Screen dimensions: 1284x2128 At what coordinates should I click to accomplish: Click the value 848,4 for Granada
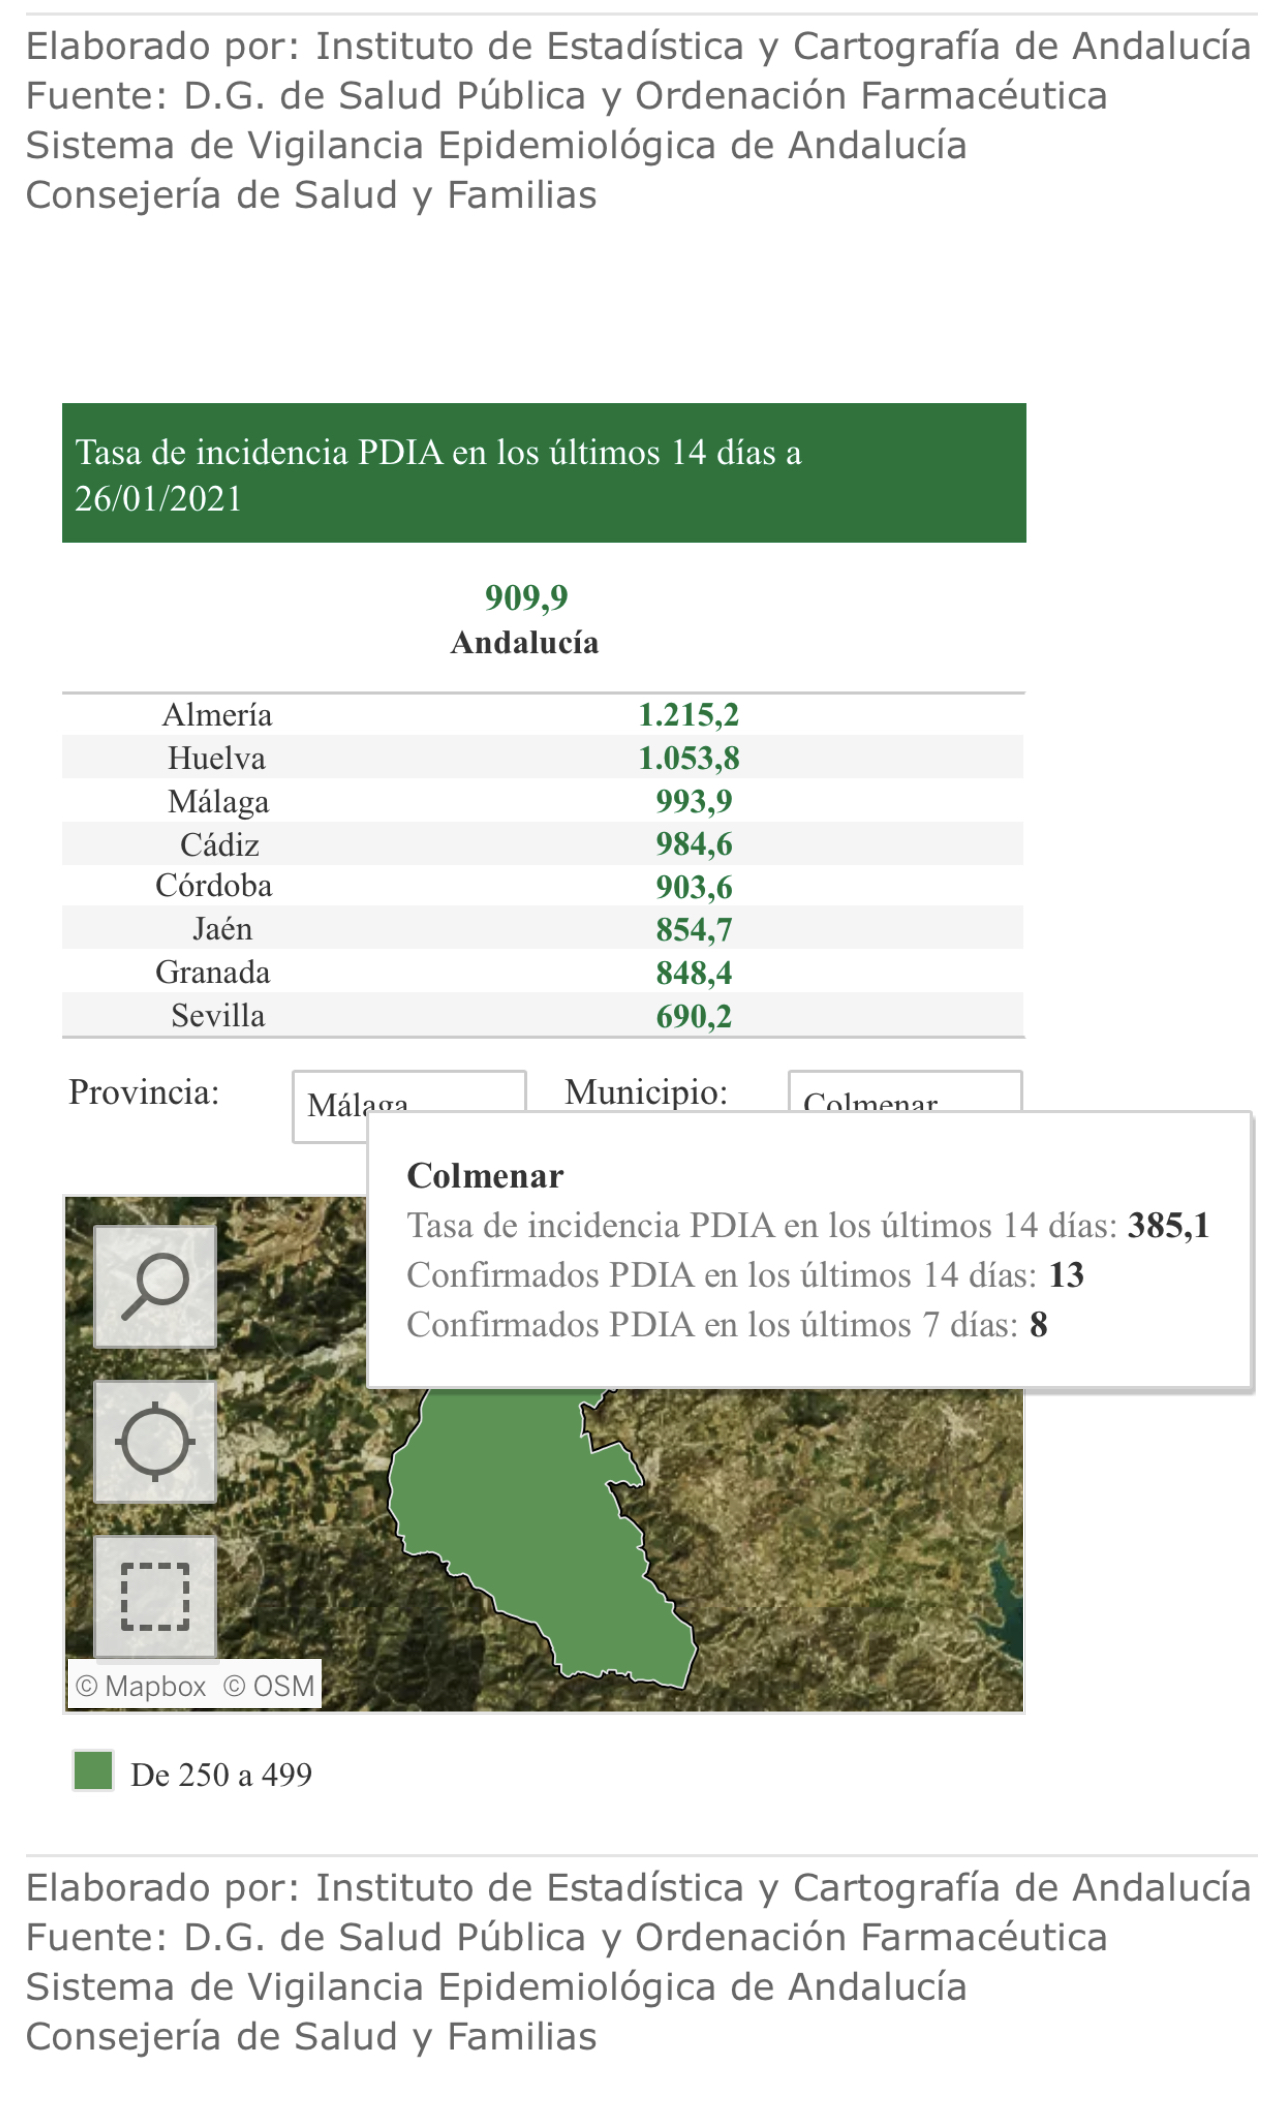coord(694,973)
